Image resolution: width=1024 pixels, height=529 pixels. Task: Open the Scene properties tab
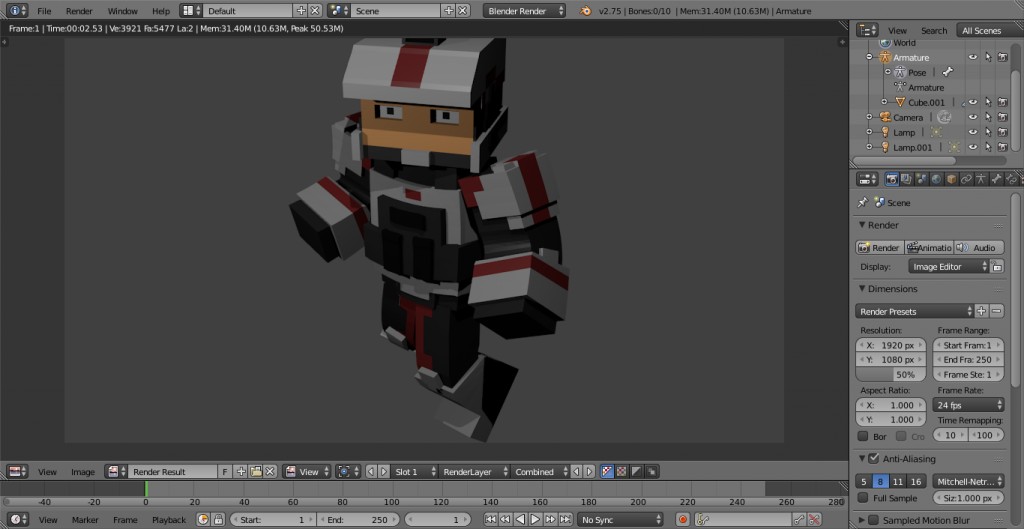(921, 179)
